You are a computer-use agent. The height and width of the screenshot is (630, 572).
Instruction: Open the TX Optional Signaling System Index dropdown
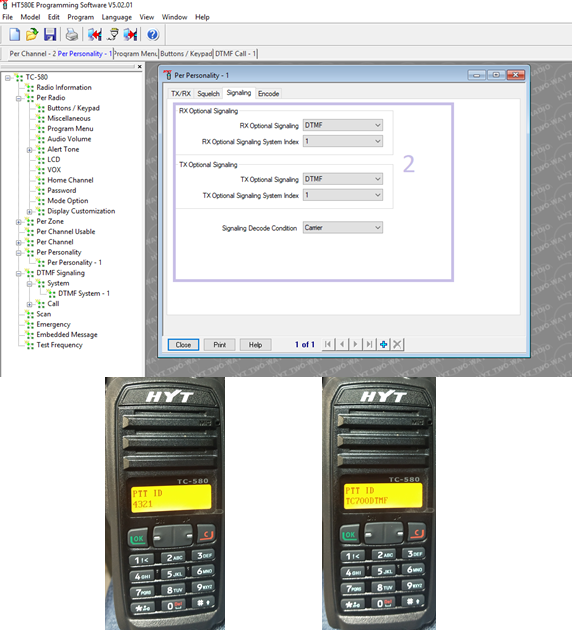pyautogui.click(x=343, y=195)
